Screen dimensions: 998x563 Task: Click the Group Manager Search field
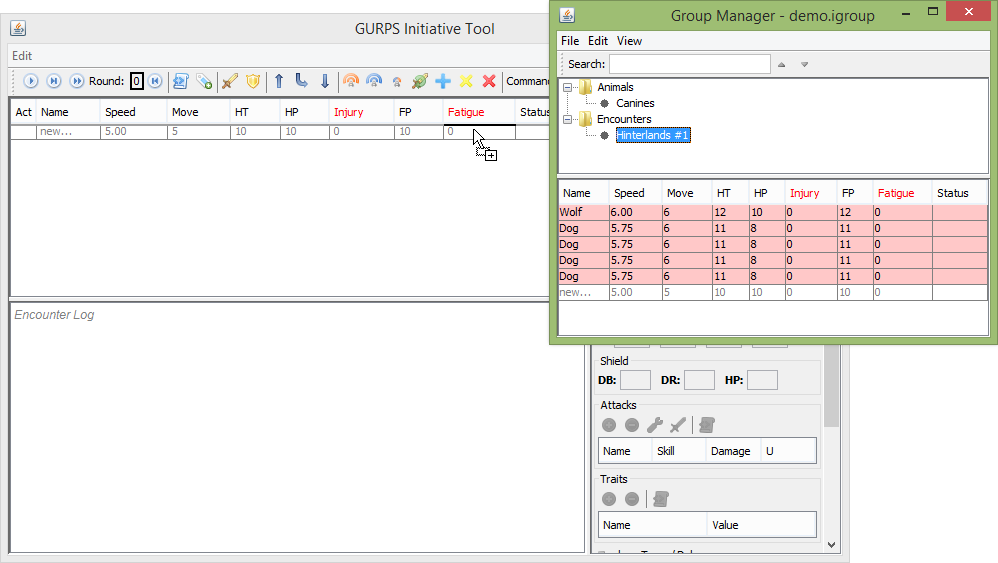click(690, 64)
